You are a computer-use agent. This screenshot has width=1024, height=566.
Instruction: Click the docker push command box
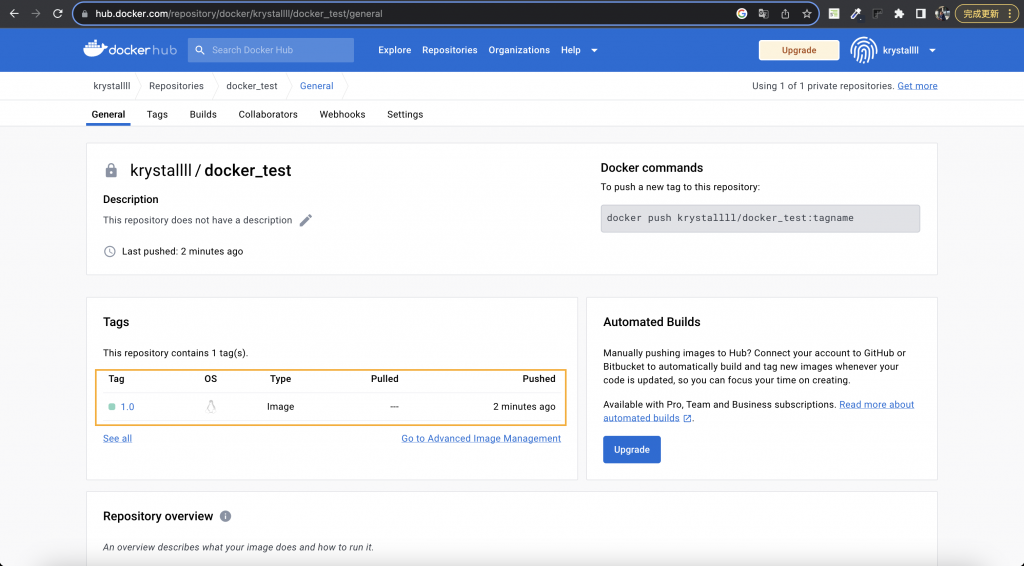(x=760, y=219)
